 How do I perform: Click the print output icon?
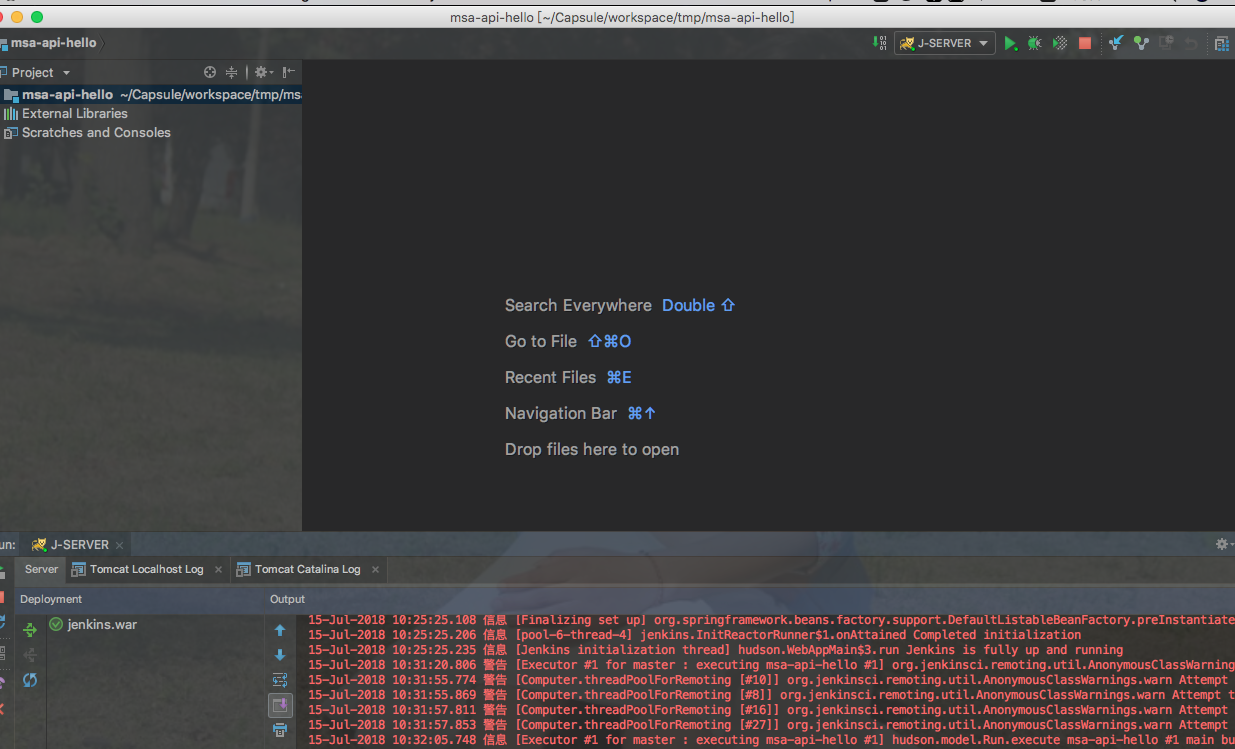click(280, 730)
